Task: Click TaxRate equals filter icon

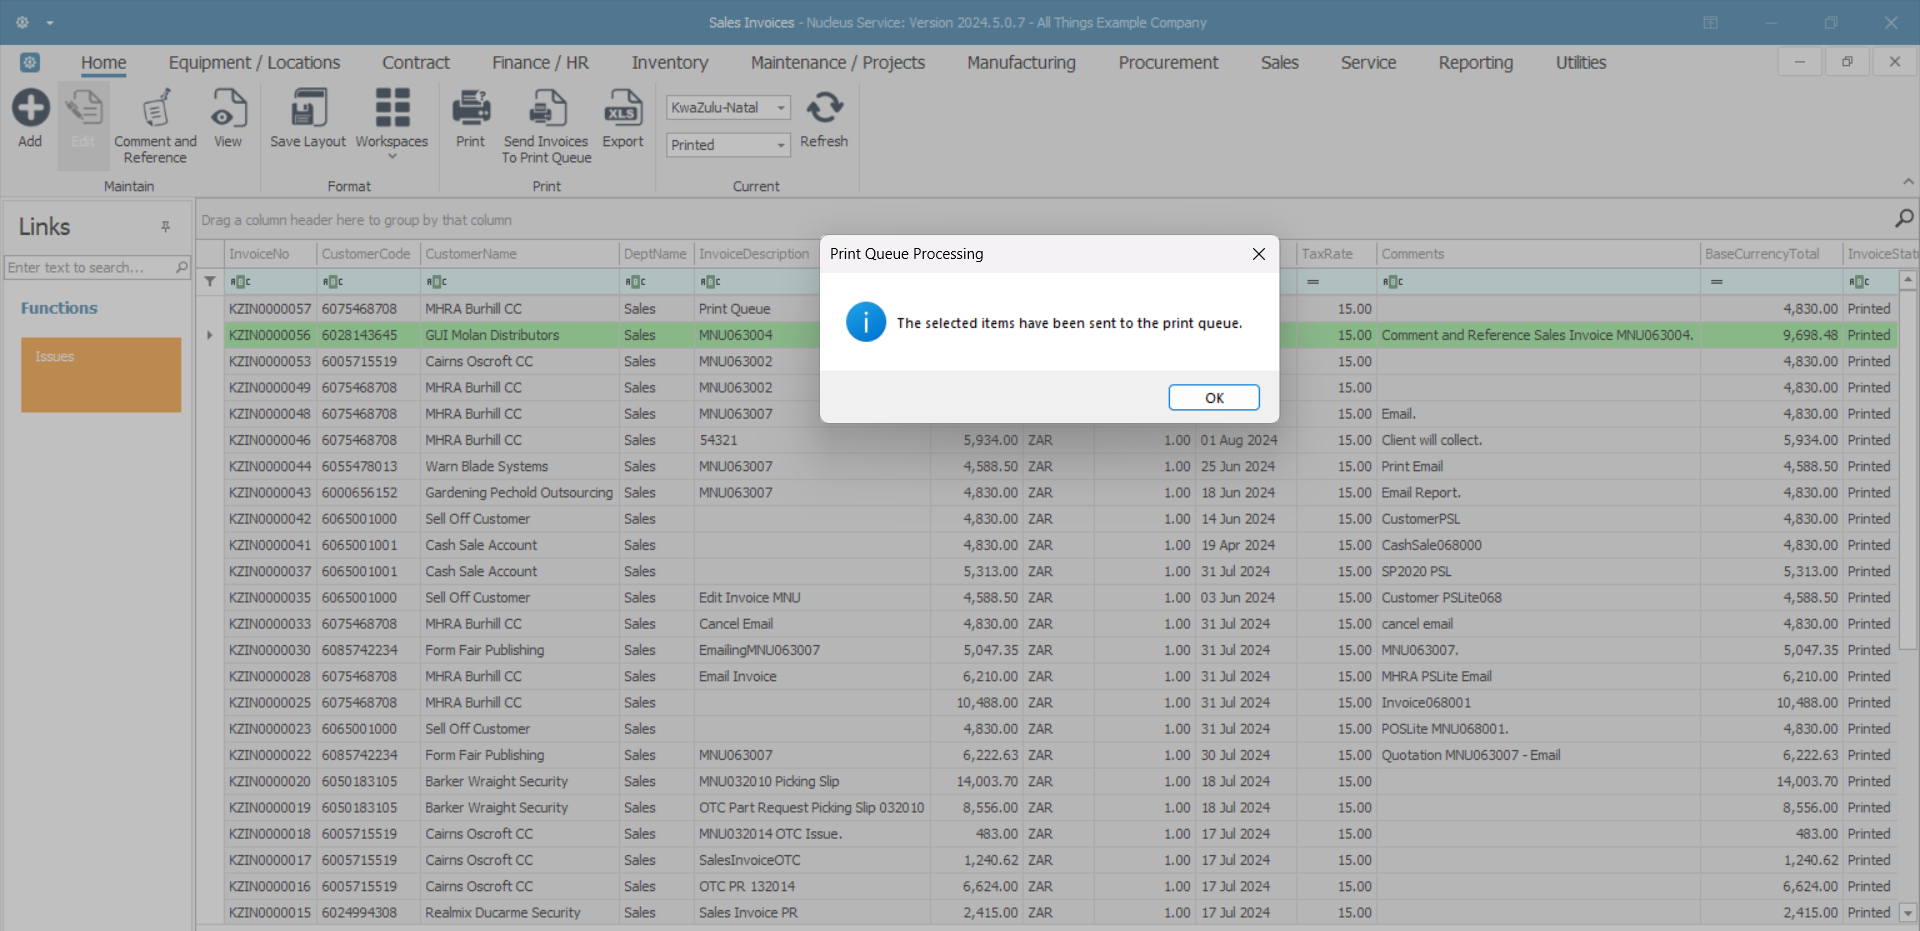Action: (1312, 282)
